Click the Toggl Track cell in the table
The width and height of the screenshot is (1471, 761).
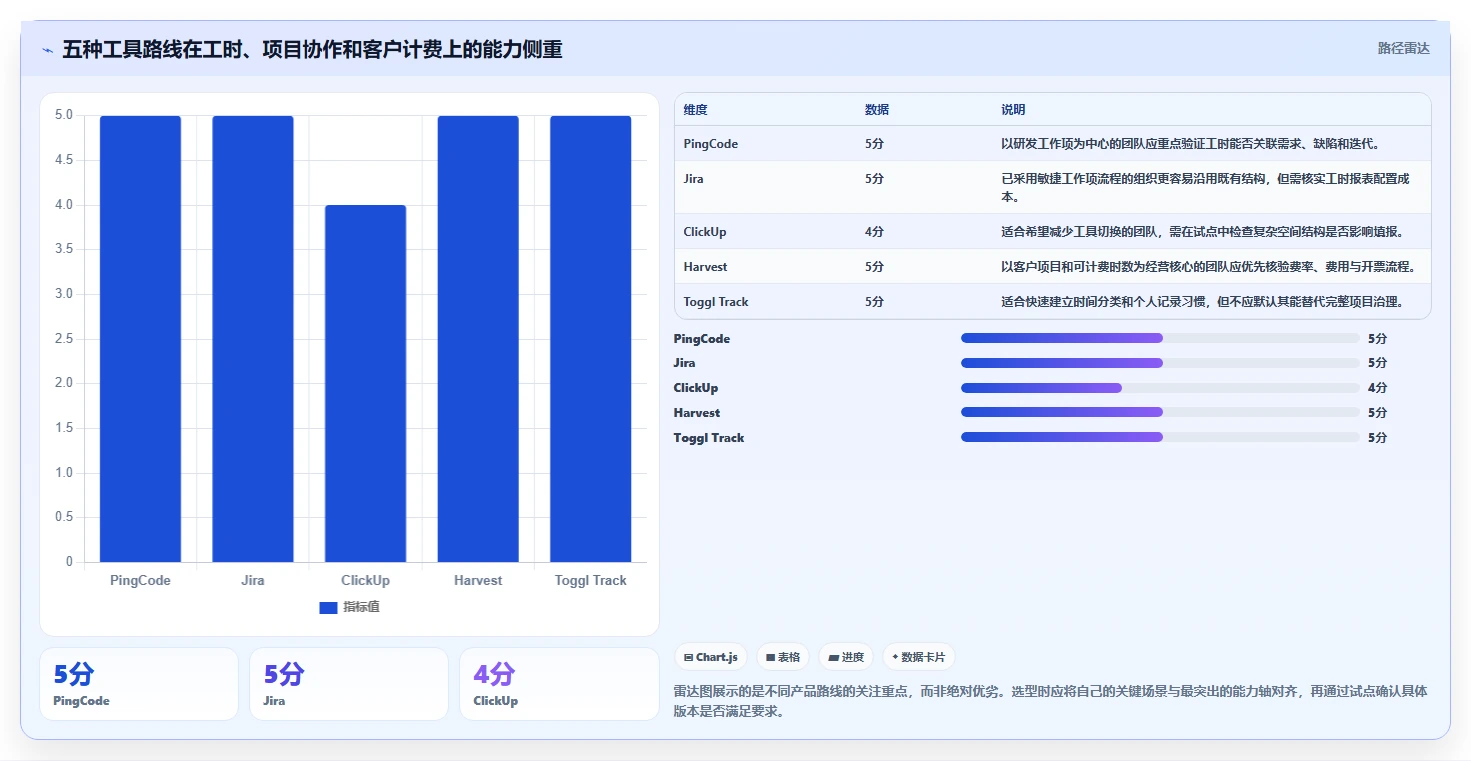coord(716,302)
